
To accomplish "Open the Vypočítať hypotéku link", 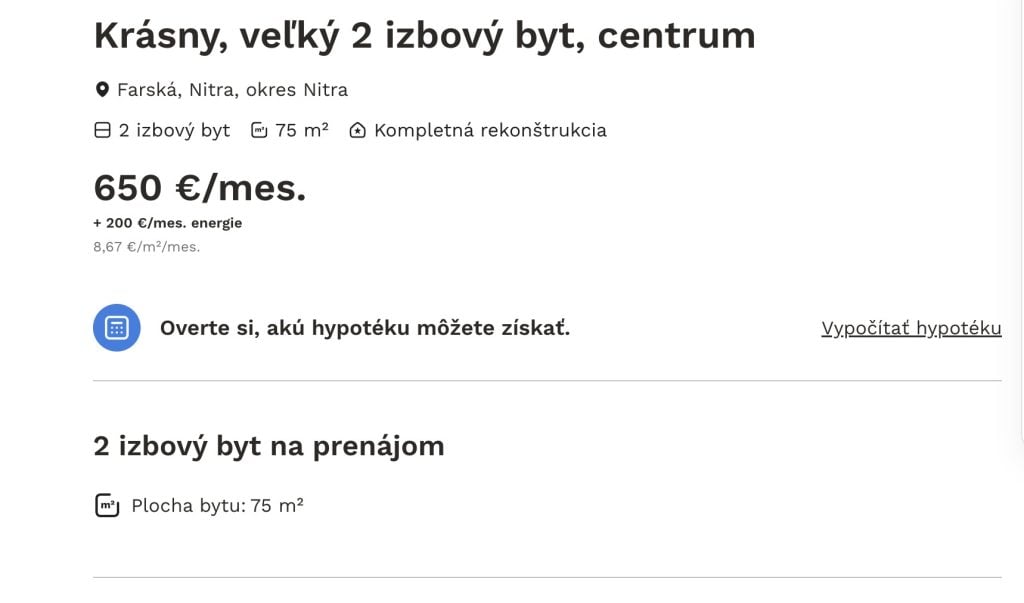I will (911, 328).
